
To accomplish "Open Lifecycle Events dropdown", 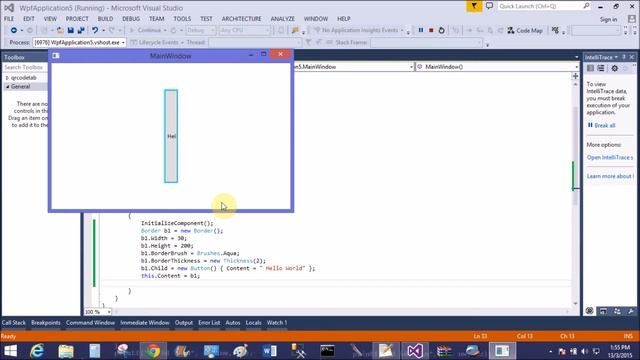I will tap(182, 42).
